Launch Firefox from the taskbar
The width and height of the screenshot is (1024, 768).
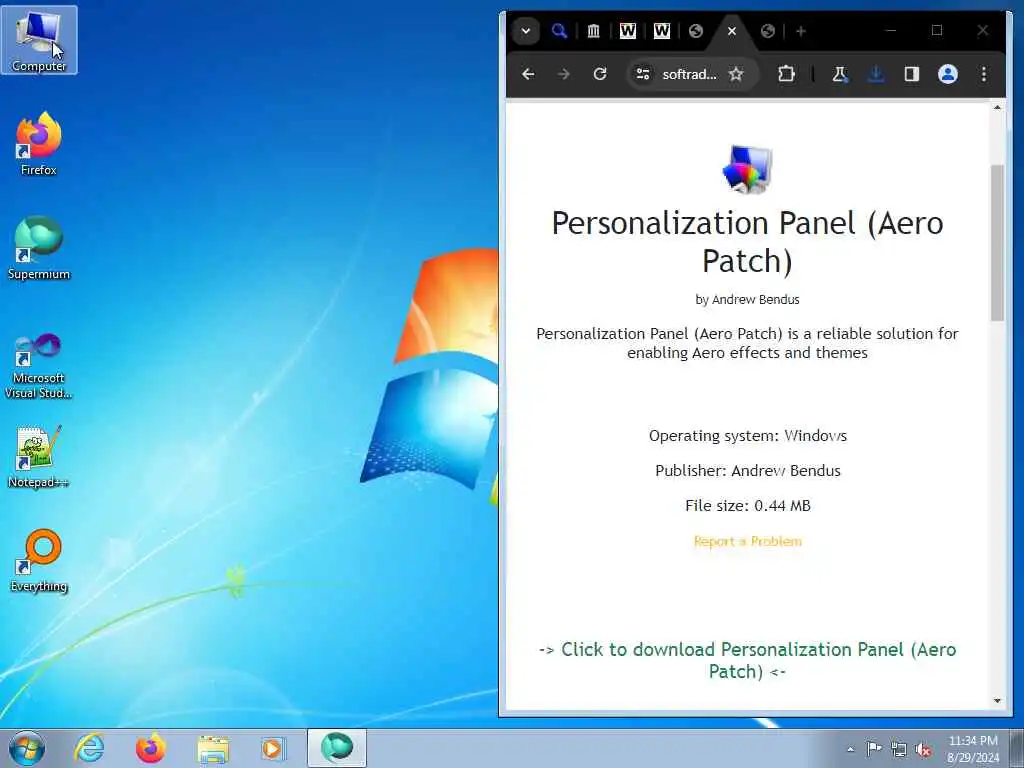(151, 748)
